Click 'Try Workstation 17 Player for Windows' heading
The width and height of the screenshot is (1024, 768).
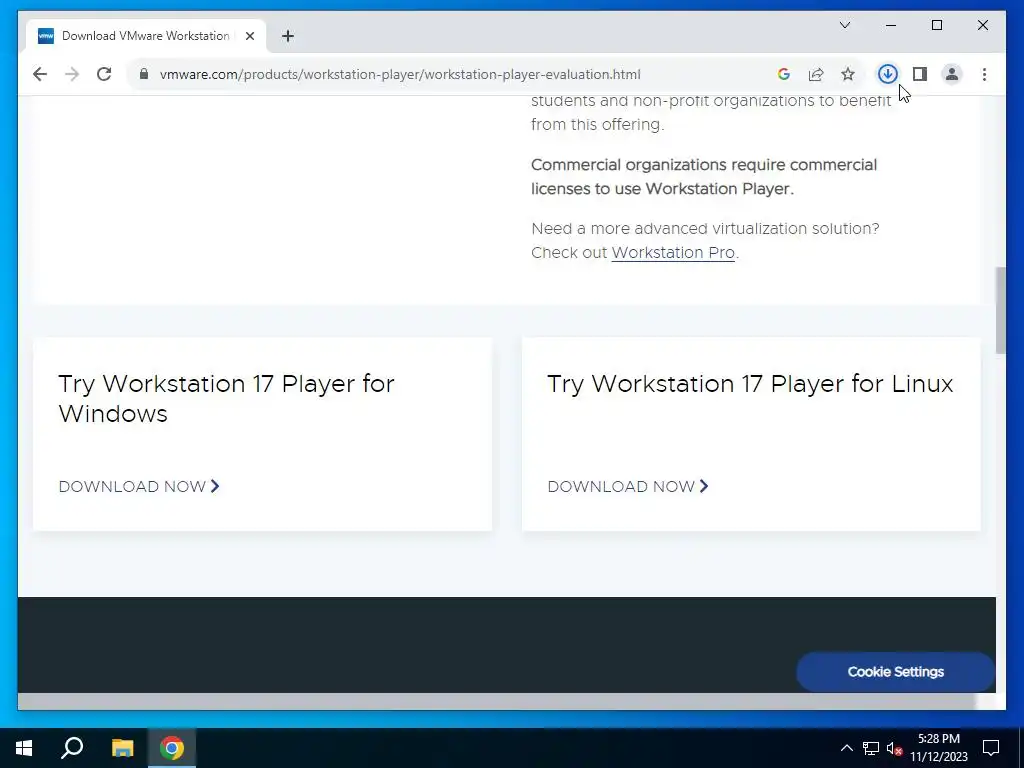(226, 398)
